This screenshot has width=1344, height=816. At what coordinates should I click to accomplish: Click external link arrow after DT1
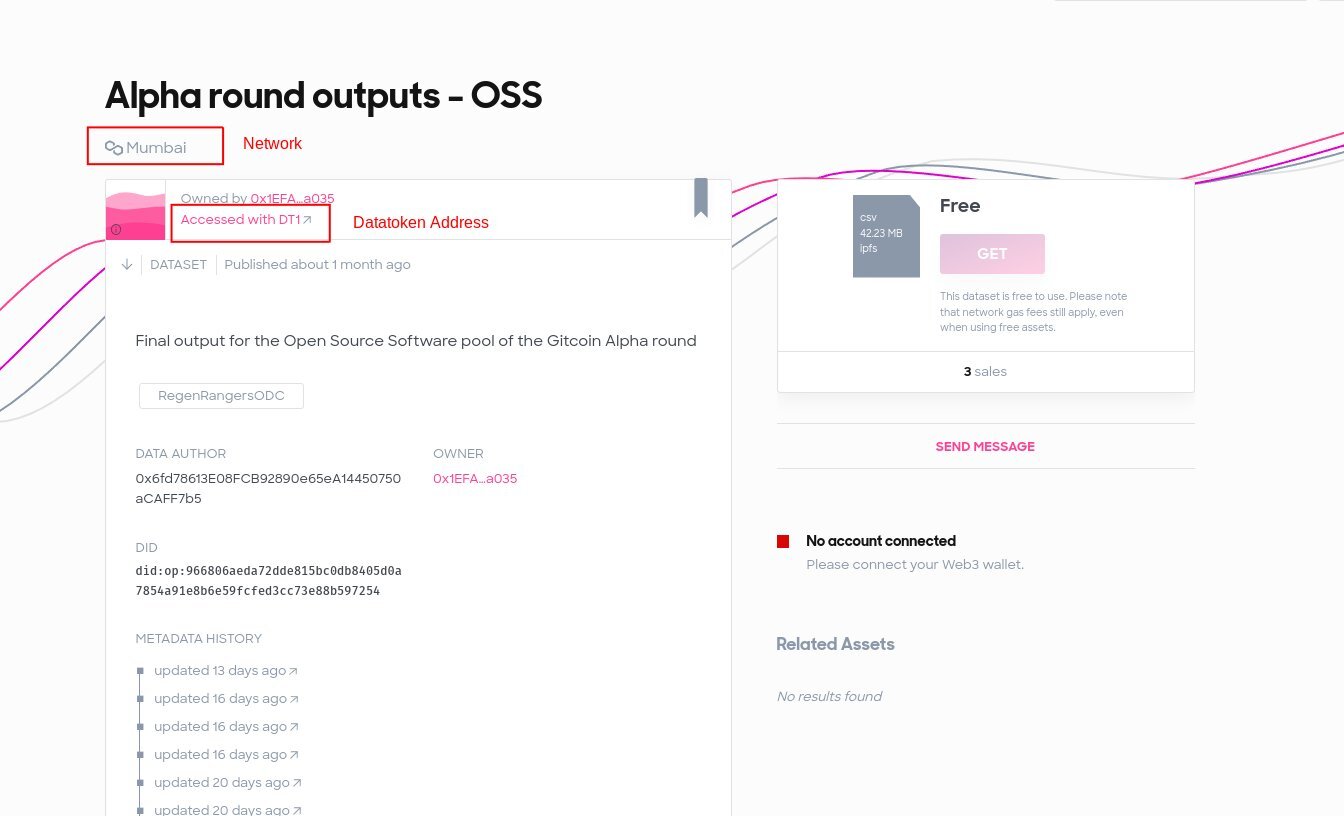[308, 220]
